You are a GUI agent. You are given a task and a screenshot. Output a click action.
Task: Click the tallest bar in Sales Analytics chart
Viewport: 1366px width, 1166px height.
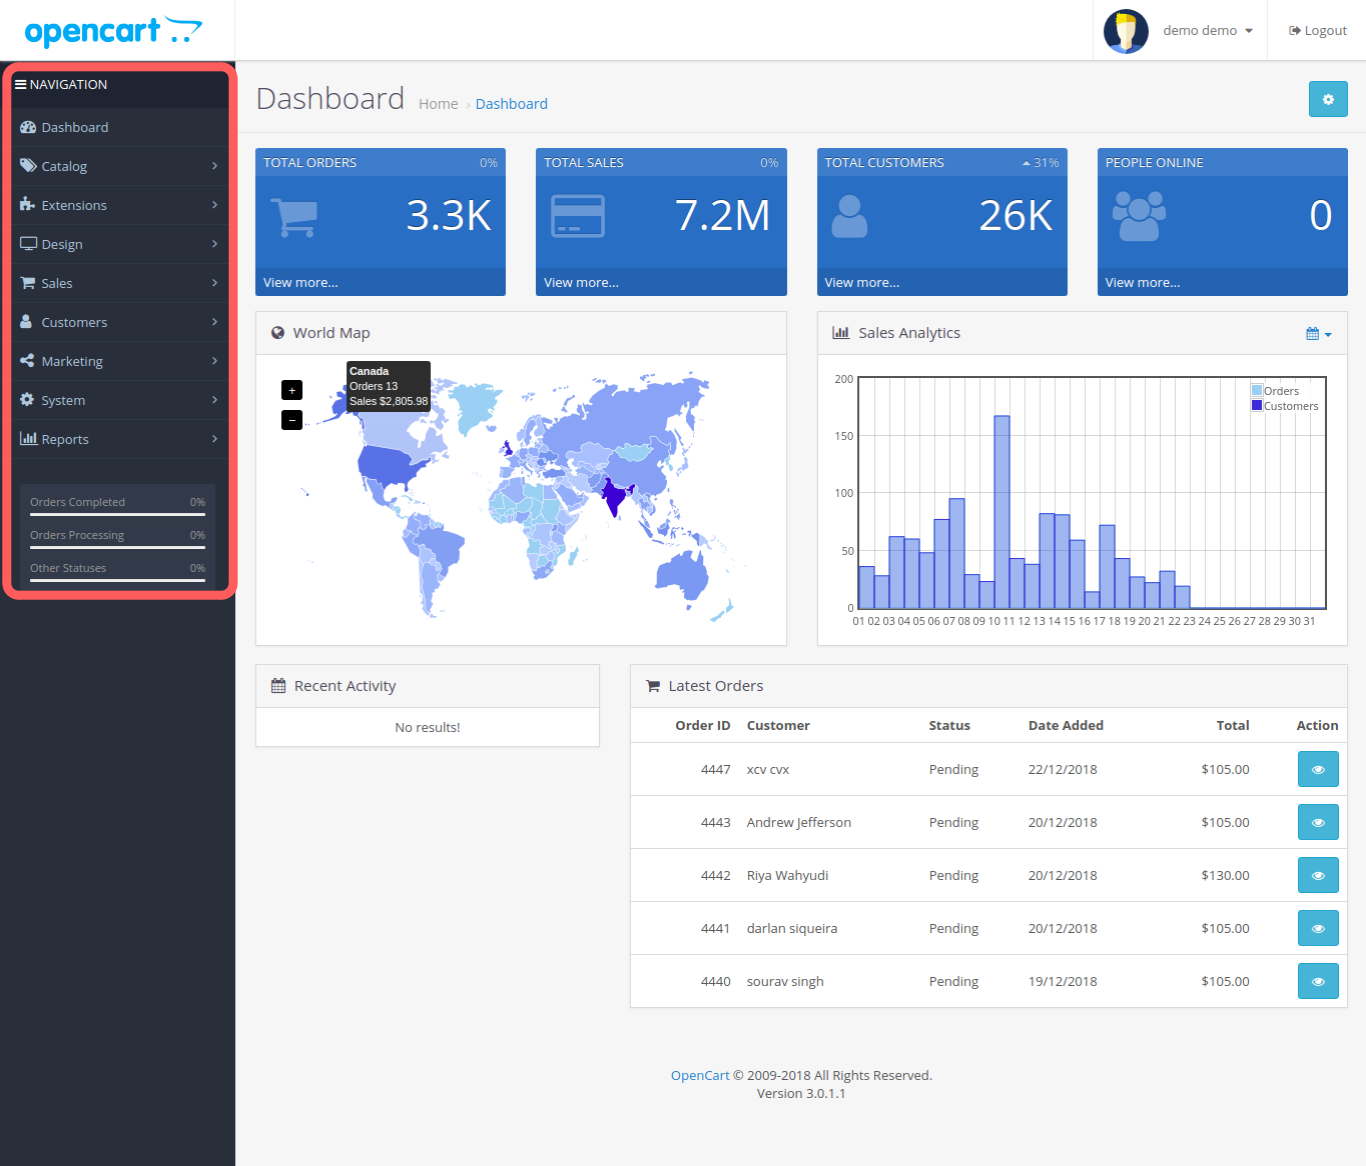pyautogui.click(x=1001, y=510)
